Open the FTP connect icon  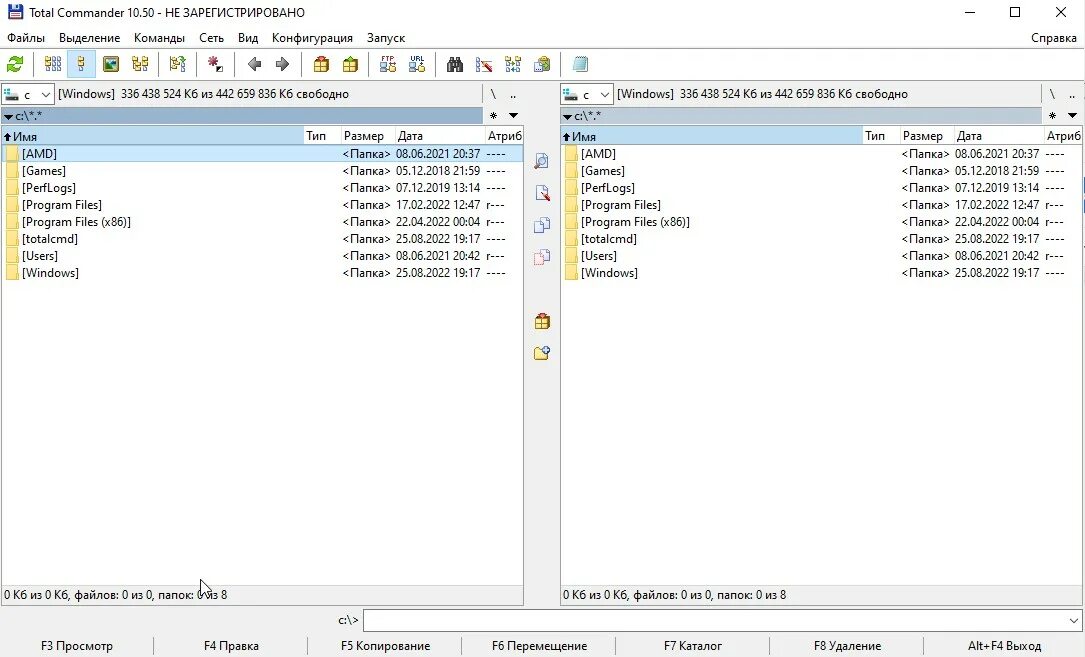click(388, 64)
